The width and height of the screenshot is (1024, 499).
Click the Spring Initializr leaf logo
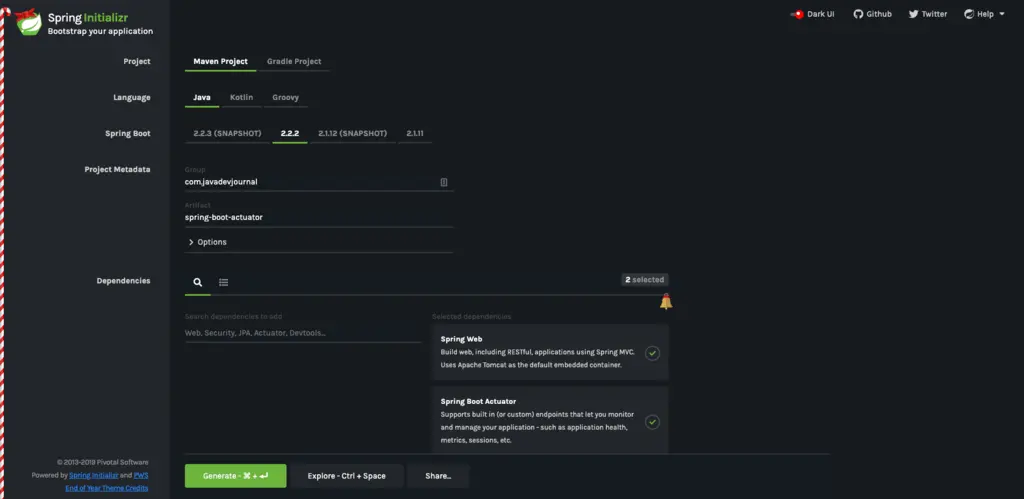[x=29, y=23]
